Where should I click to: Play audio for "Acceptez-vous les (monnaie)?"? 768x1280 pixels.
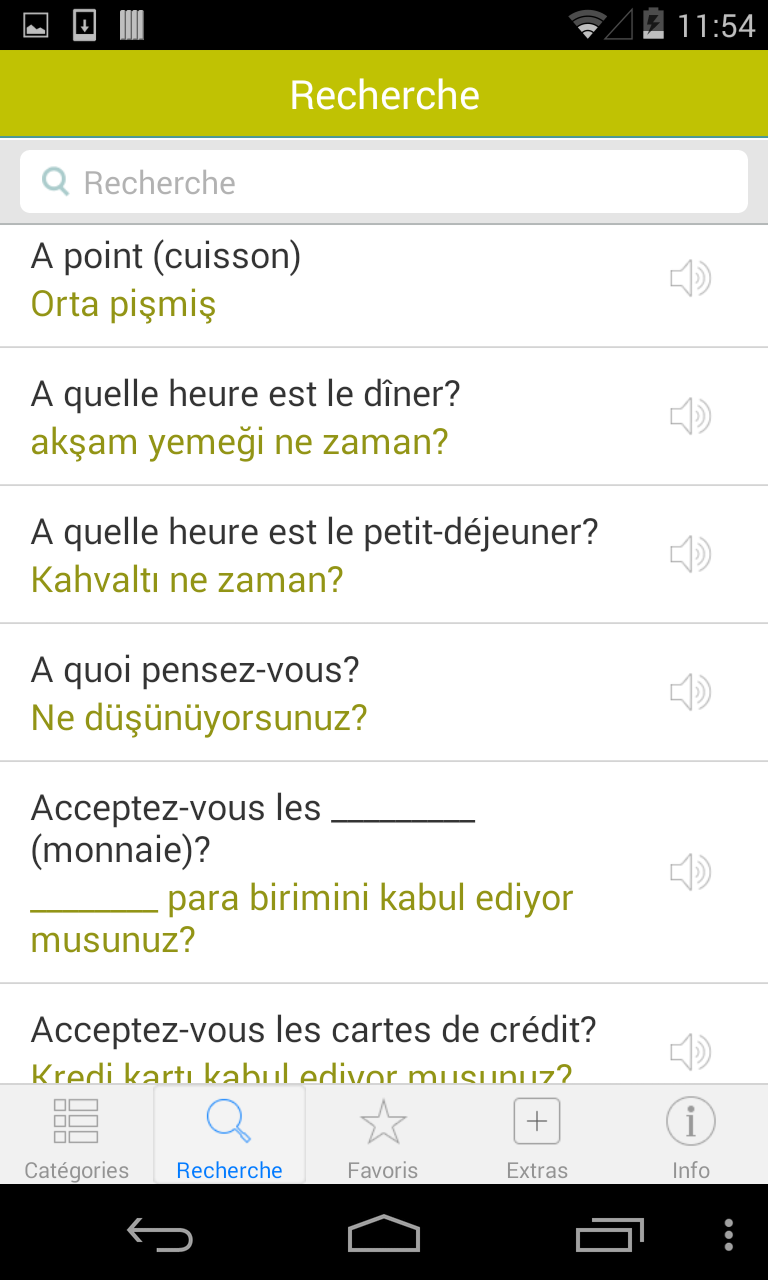[690, 872]
